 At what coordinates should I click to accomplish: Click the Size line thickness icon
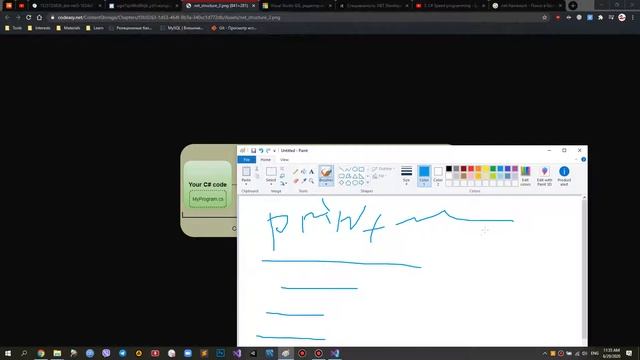[407, 171]
